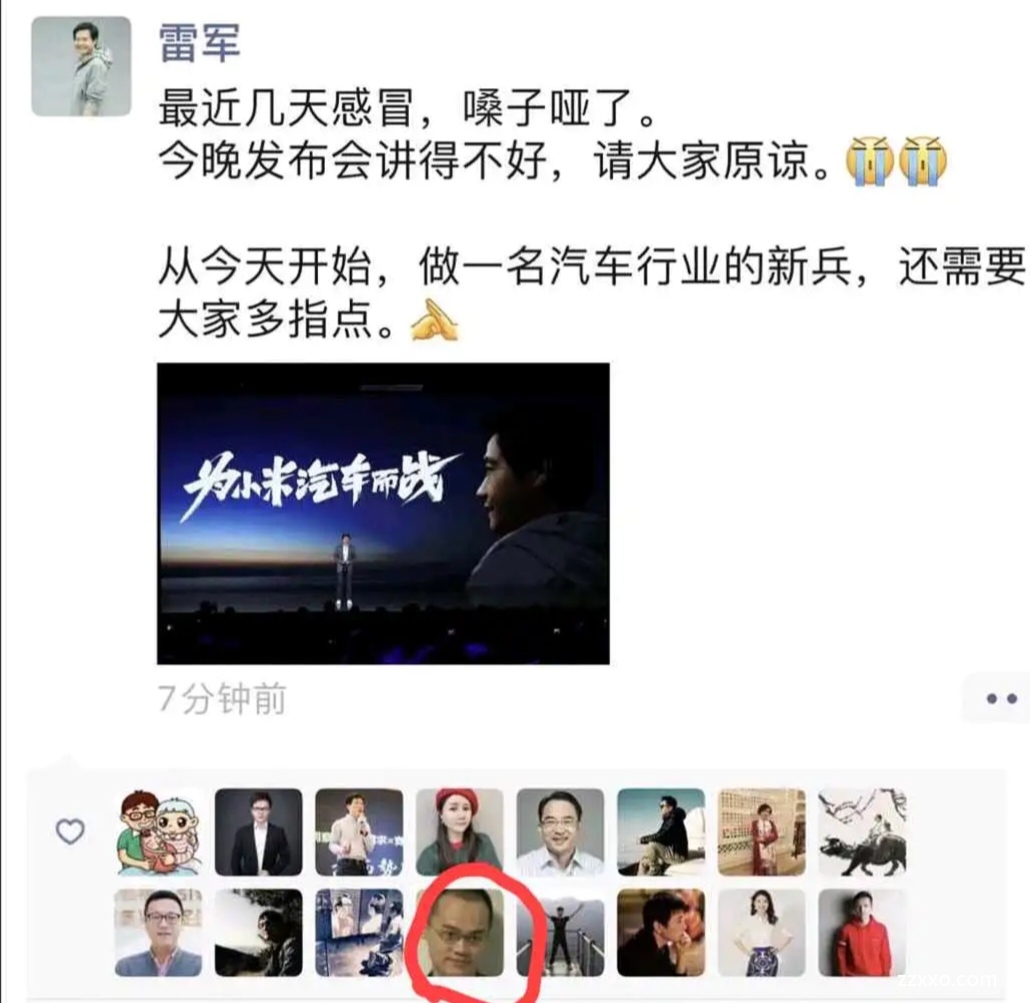Tap the 雷军 username link

point(200,43)
